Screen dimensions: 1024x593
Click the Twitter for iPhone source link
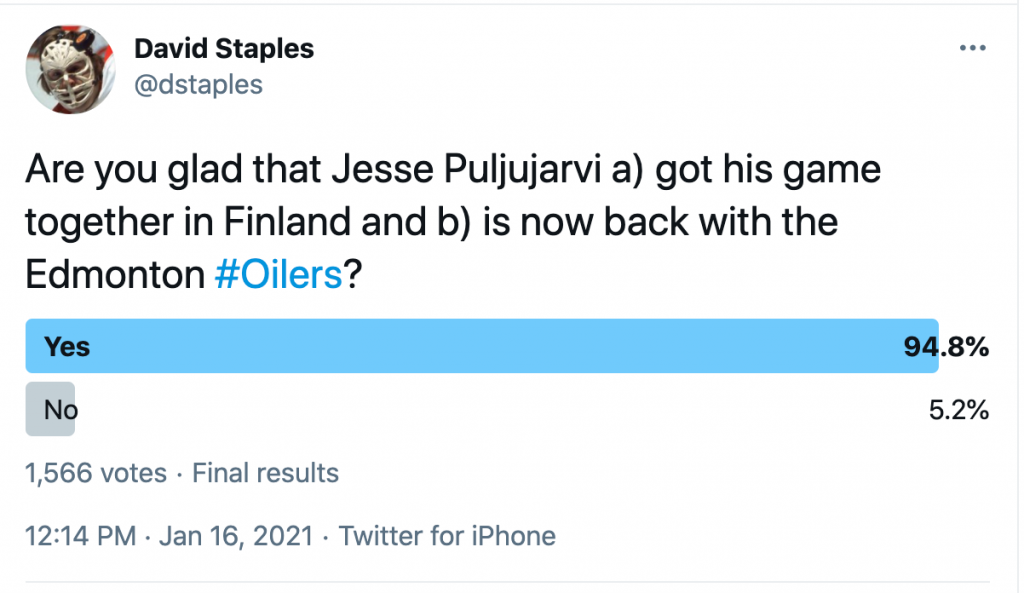point(448,536)
